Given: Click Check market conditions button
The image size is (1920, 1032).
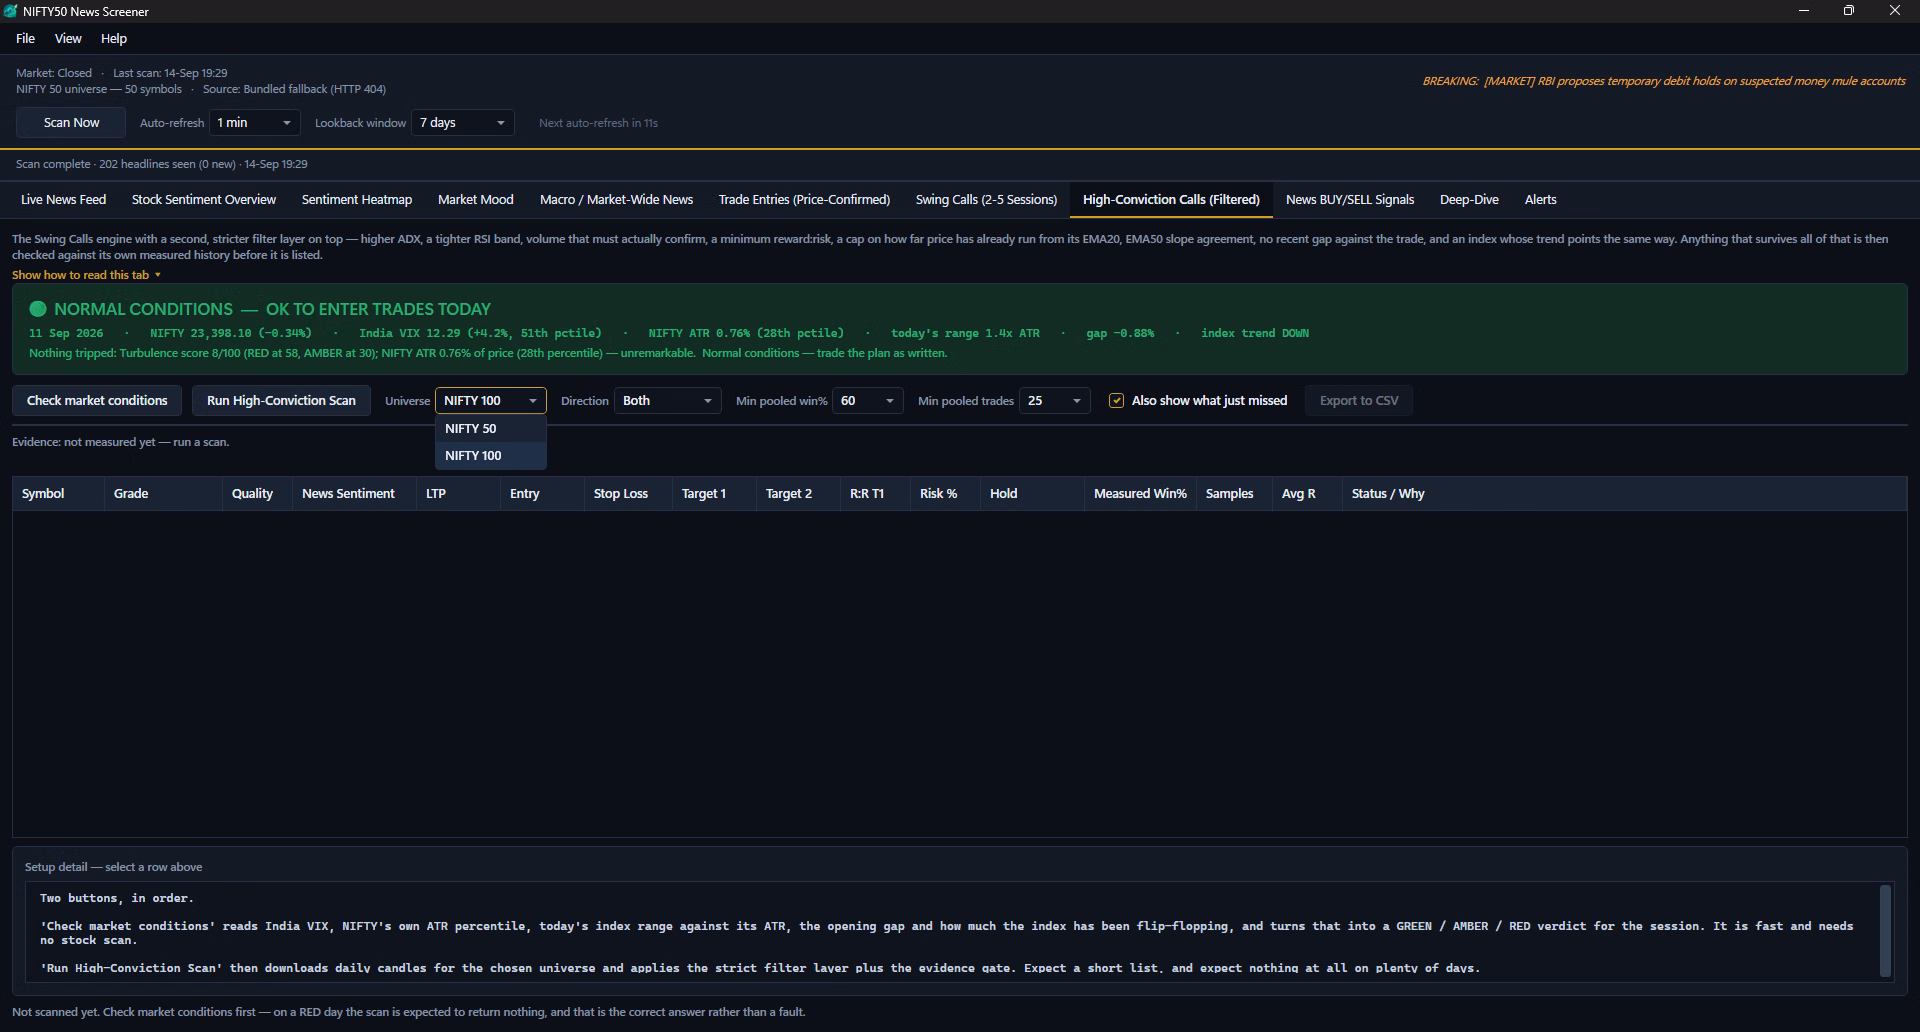Looking at the screenshot, I should [x=97, y=401].
